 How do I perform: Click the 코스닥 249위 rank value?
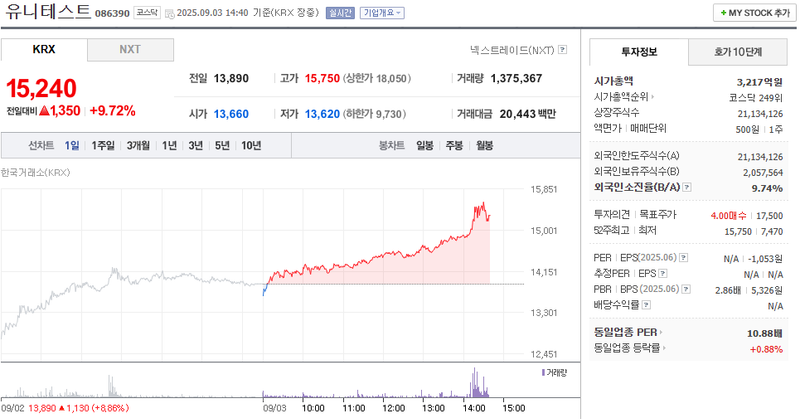point(756,98)
